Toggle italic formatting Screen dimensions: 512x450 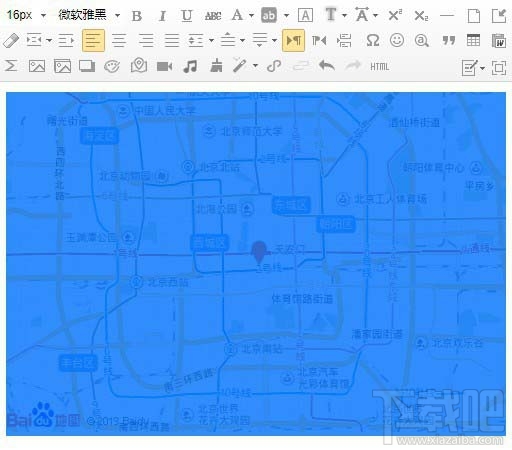162,16
